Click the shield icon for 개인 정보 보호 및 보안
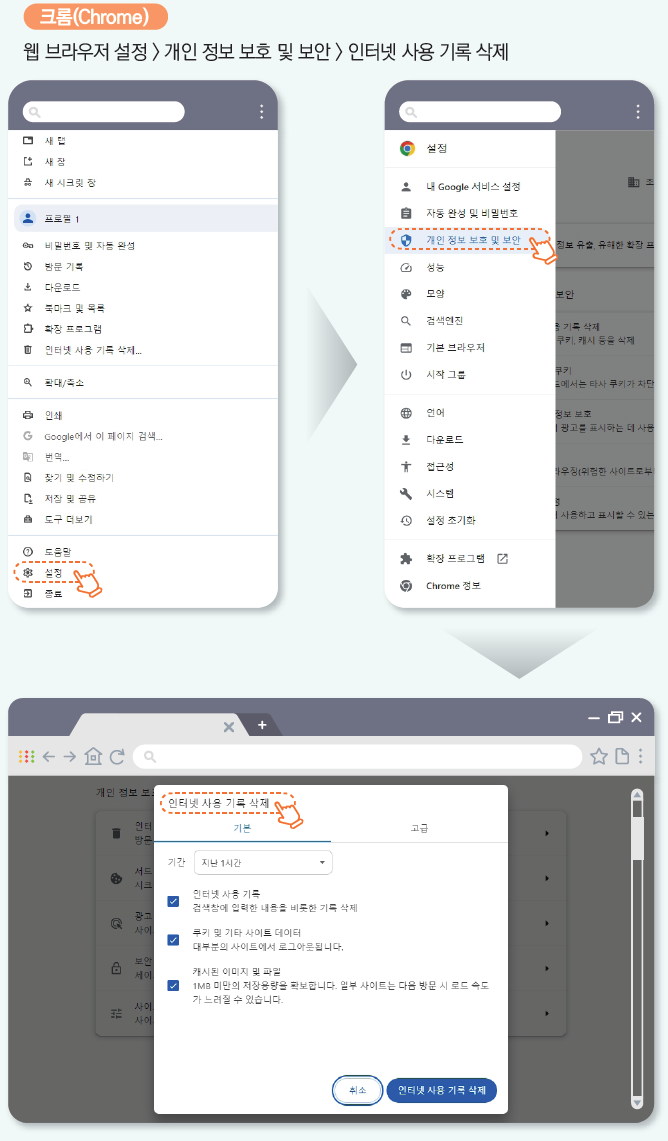The height and width of the screenshot is (1141, 668). tap(406, 239)
